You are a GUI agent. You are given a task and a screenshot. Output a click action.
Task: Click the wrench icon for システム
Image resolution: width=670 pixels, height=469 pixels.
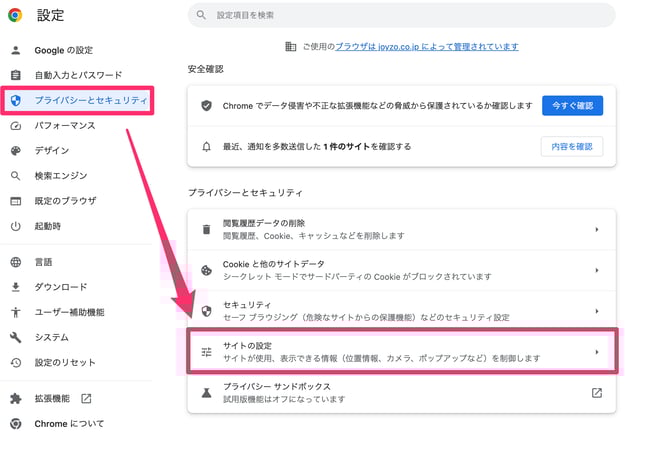[15, 337]
